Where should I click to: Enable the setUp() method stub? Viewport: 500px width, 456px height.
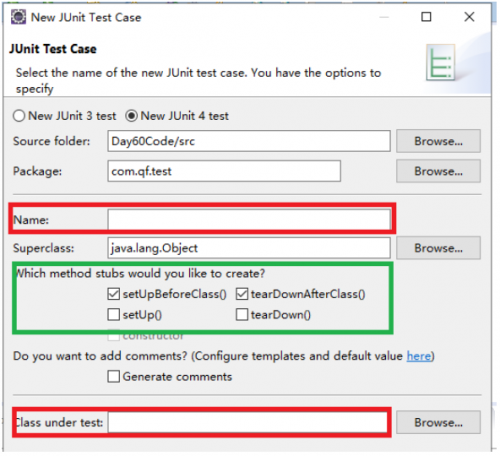coord(114,314)
